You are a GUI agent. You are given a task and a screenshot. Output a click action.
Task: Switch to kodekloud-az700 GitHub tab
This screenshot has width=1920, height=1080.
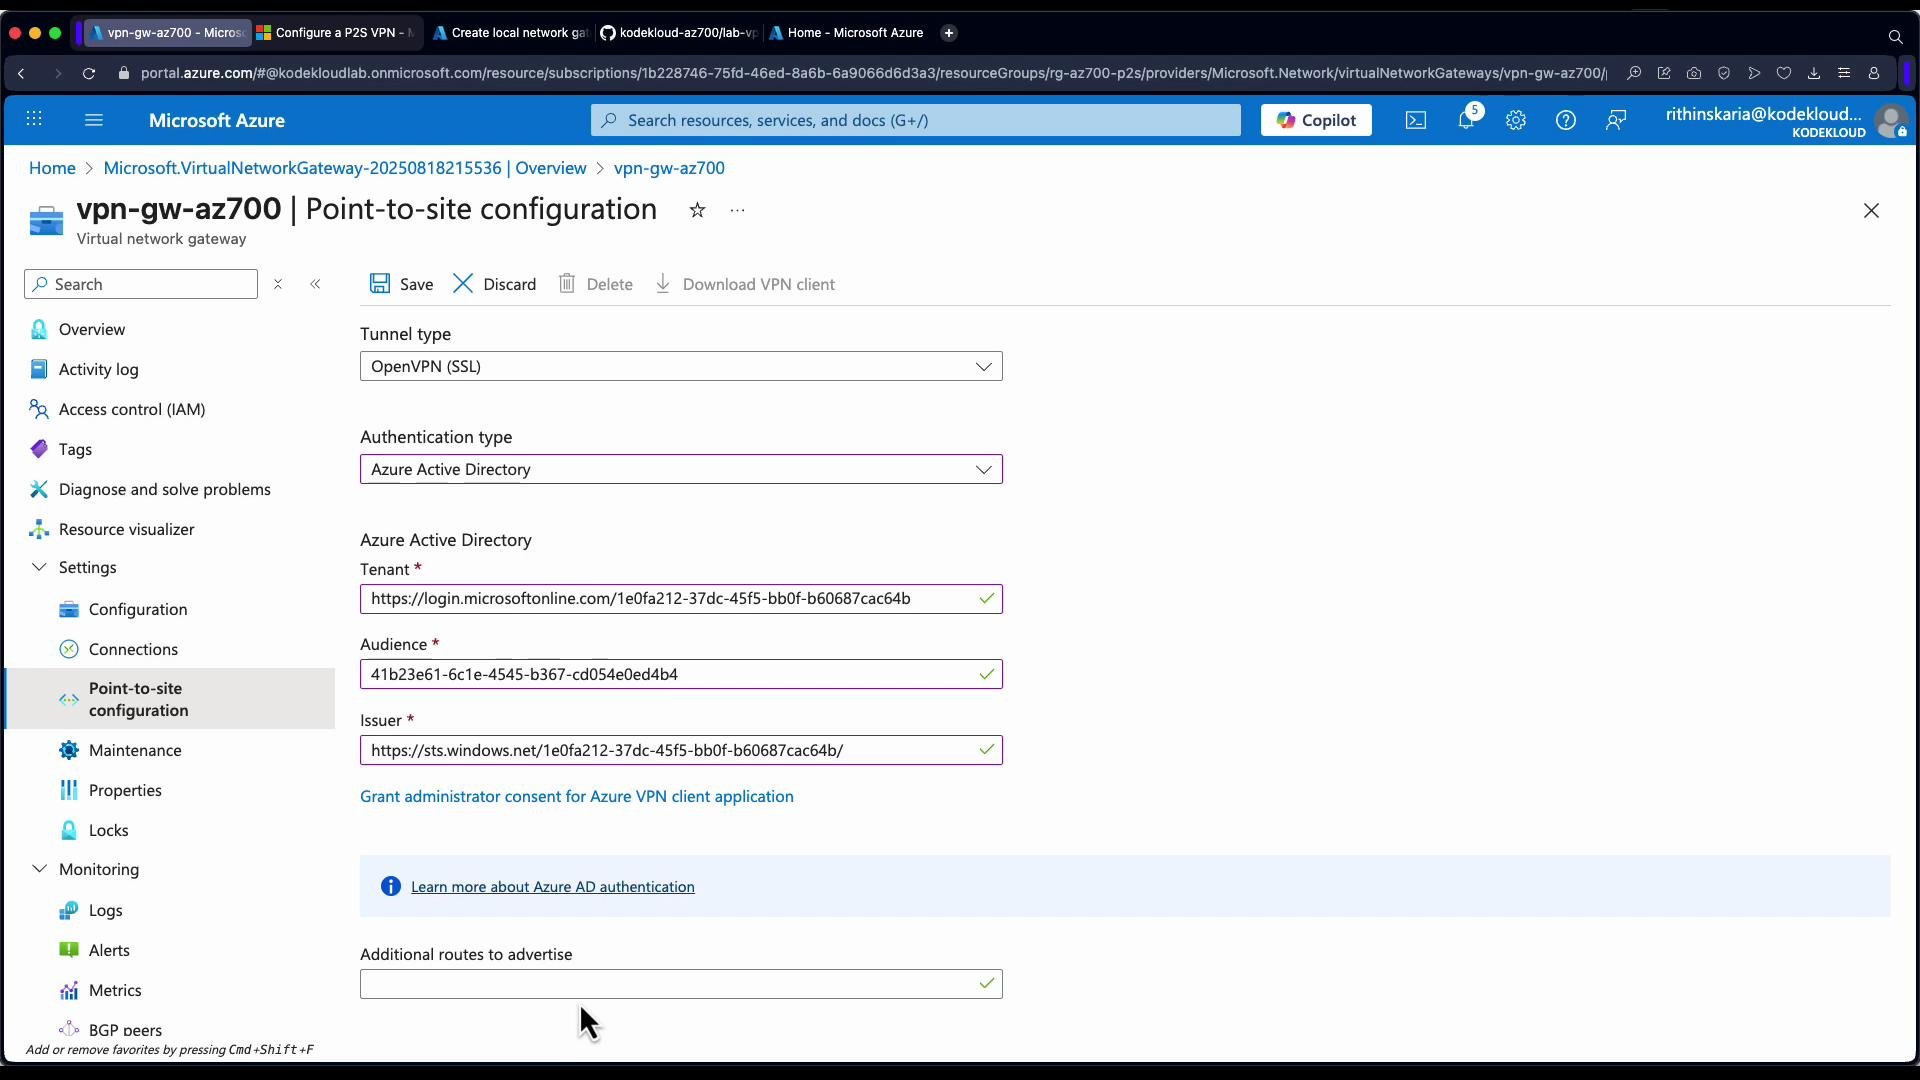click(x=679, y=33)
